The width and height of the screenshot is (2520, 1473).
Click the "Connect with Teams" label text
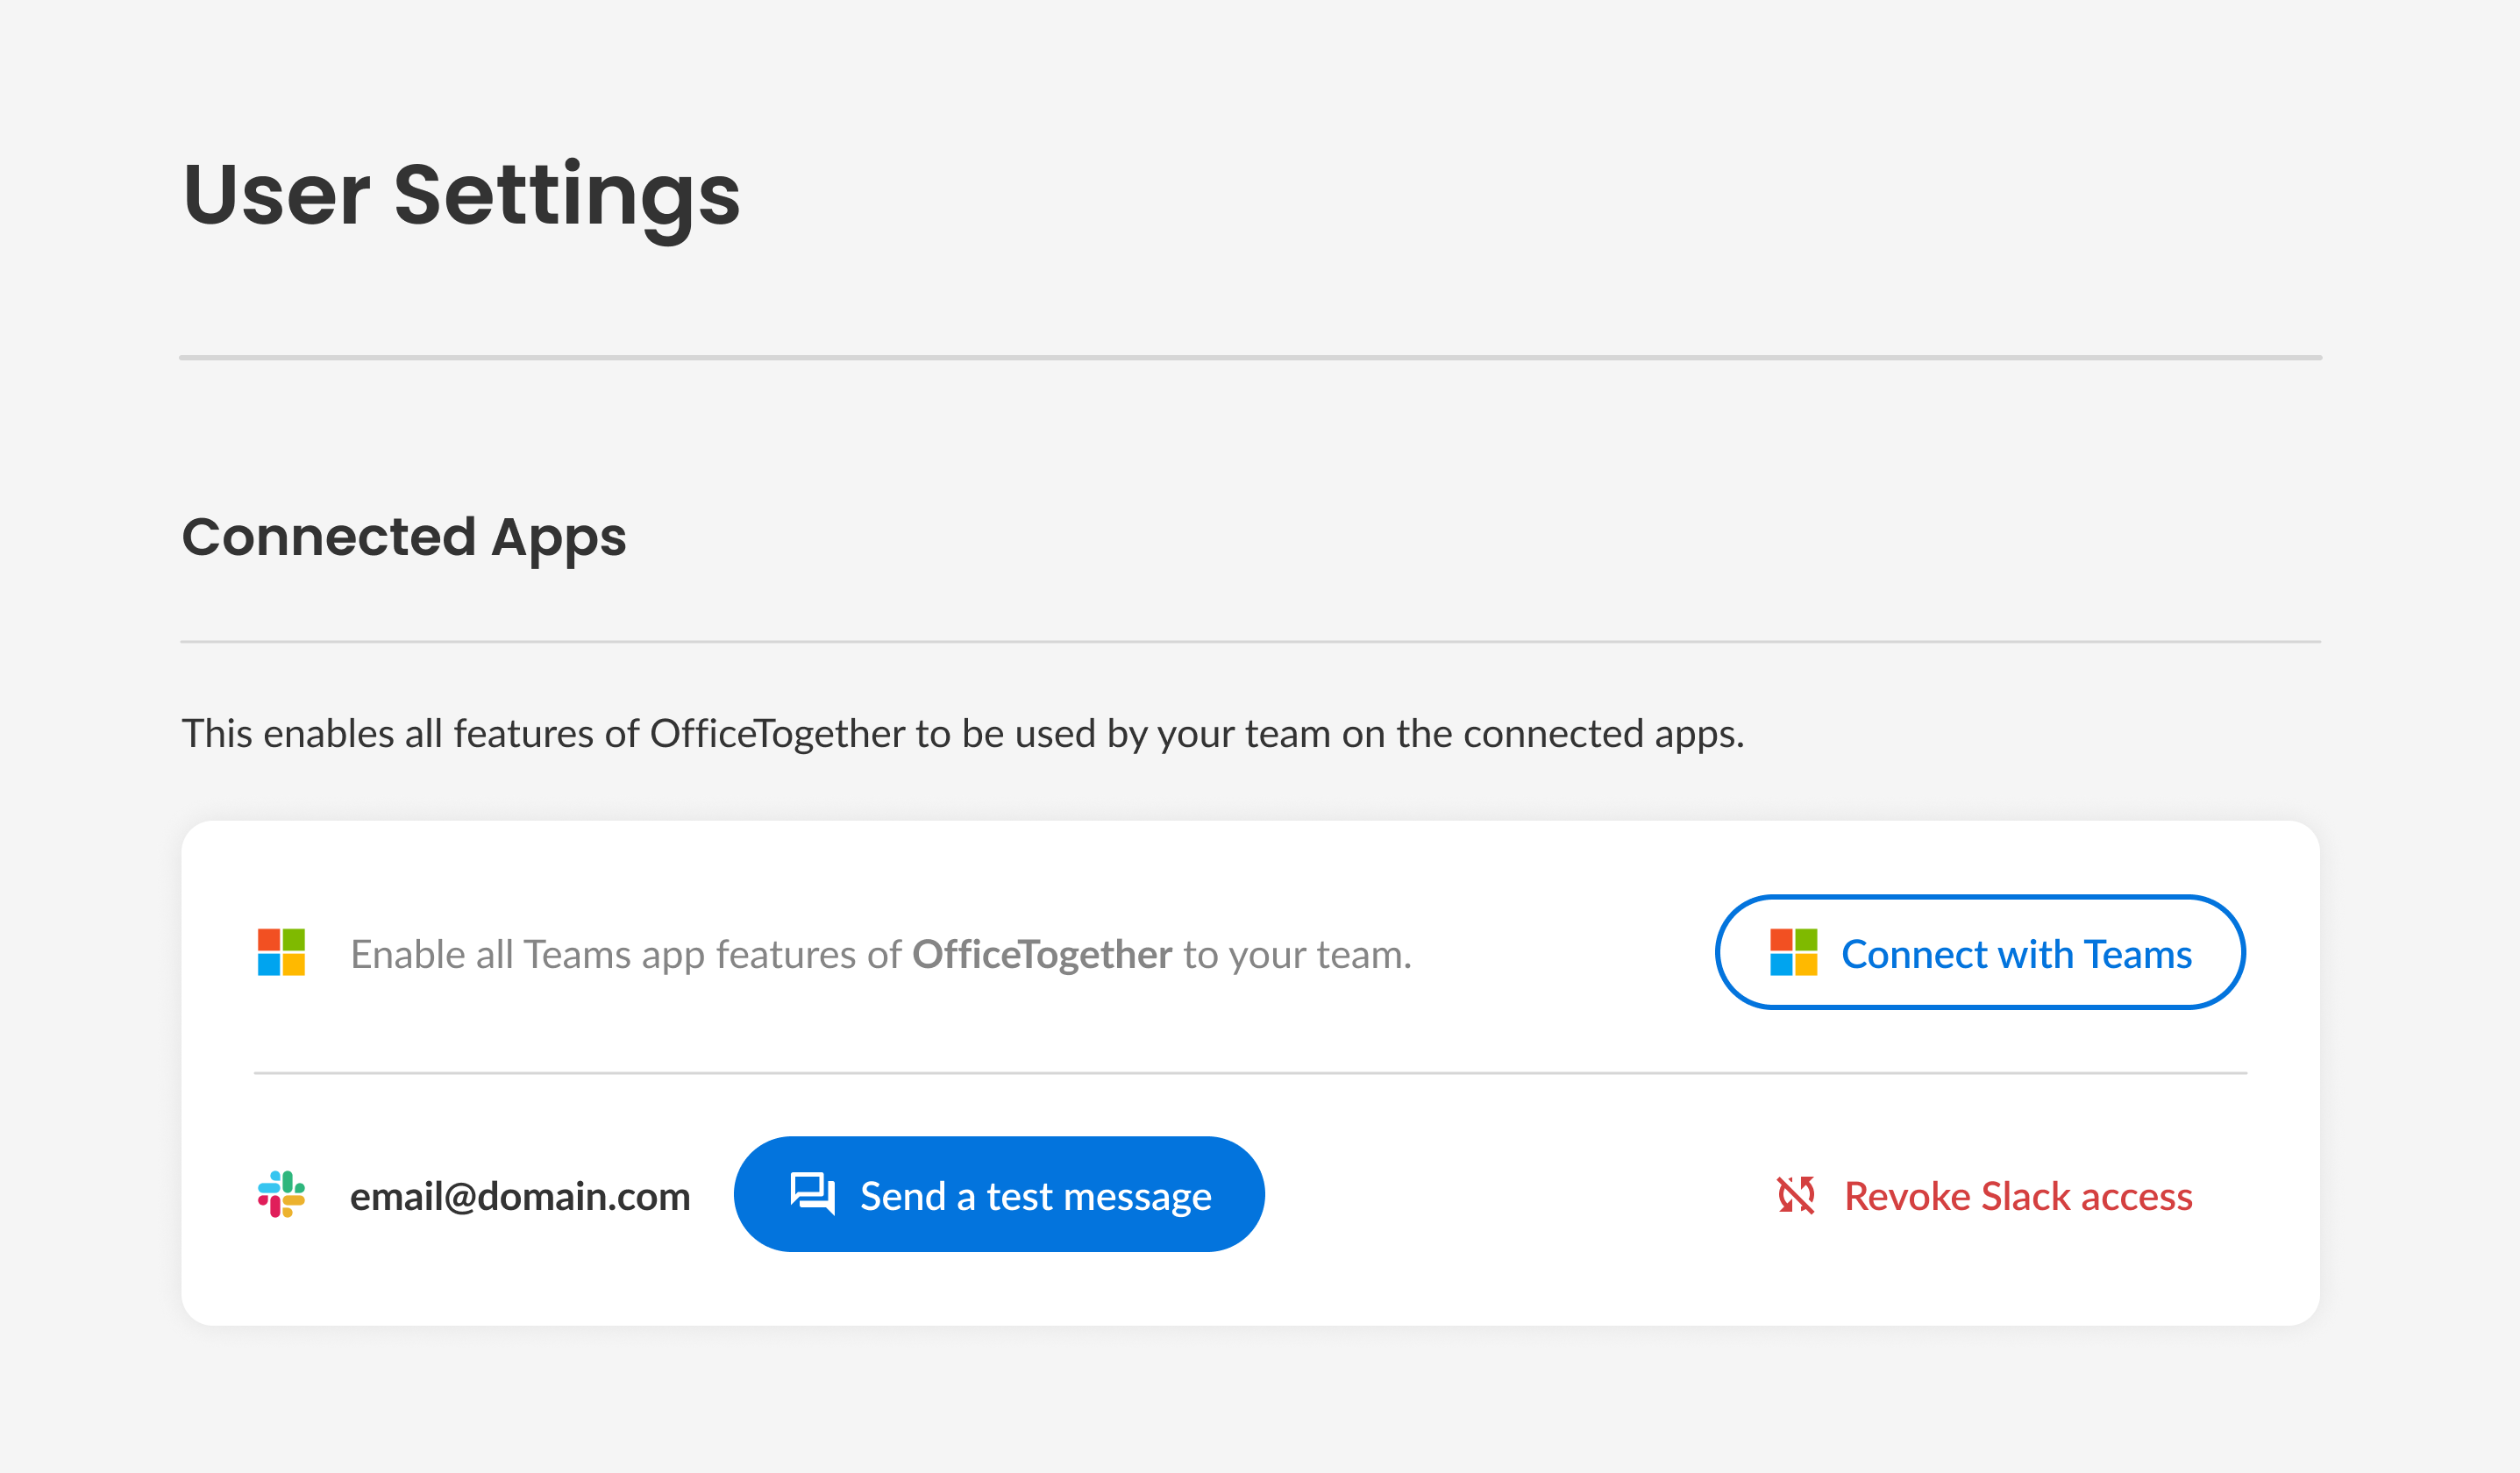click(x=2017, y=954)
